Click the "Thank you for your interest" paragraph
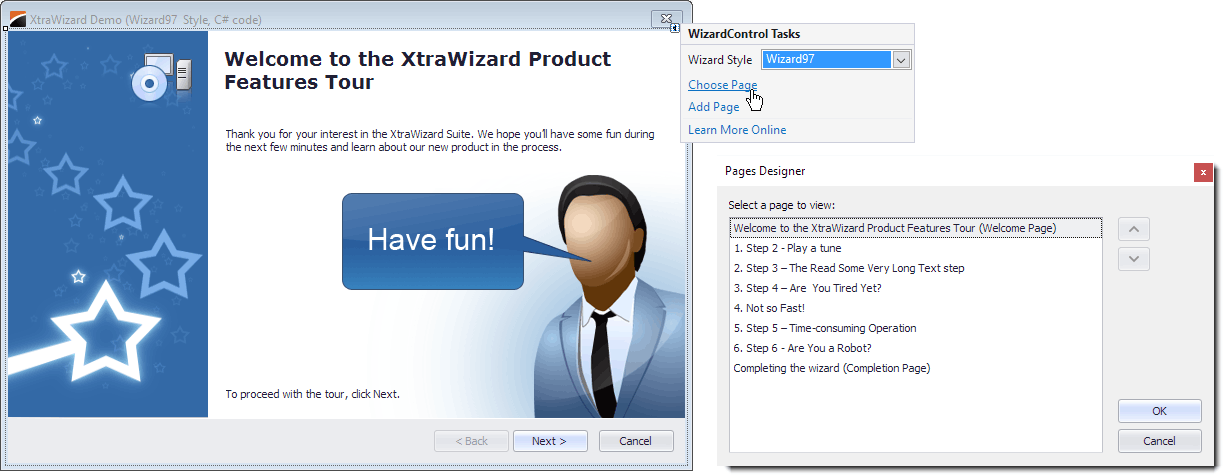Viewport: 1223px width, 475px height. tap(440, 140)
